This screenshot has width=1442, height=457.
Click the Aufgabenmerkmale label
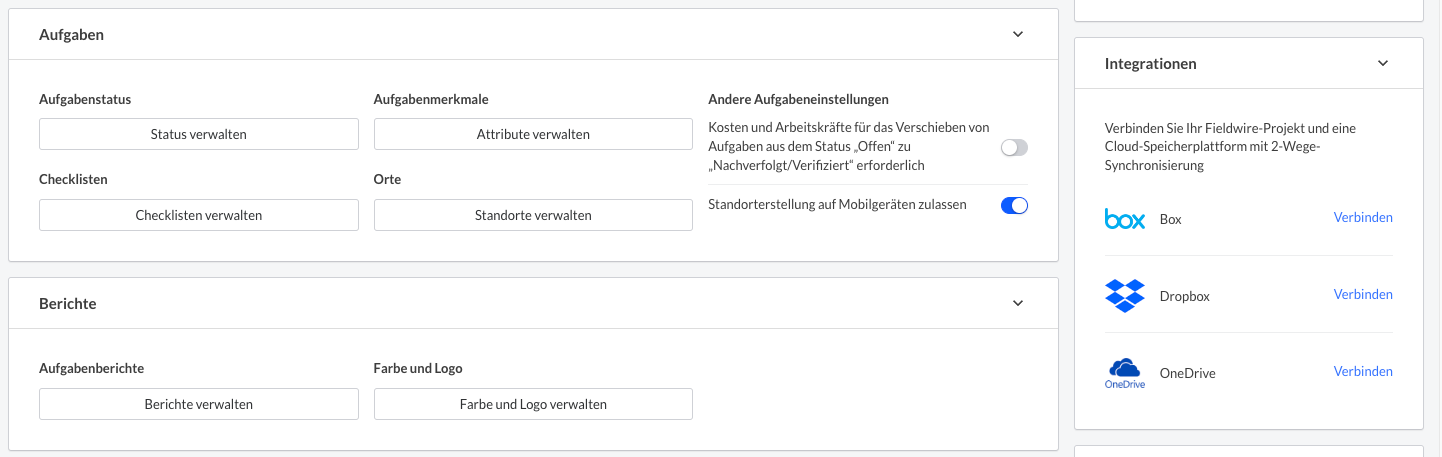coord(431,99)
